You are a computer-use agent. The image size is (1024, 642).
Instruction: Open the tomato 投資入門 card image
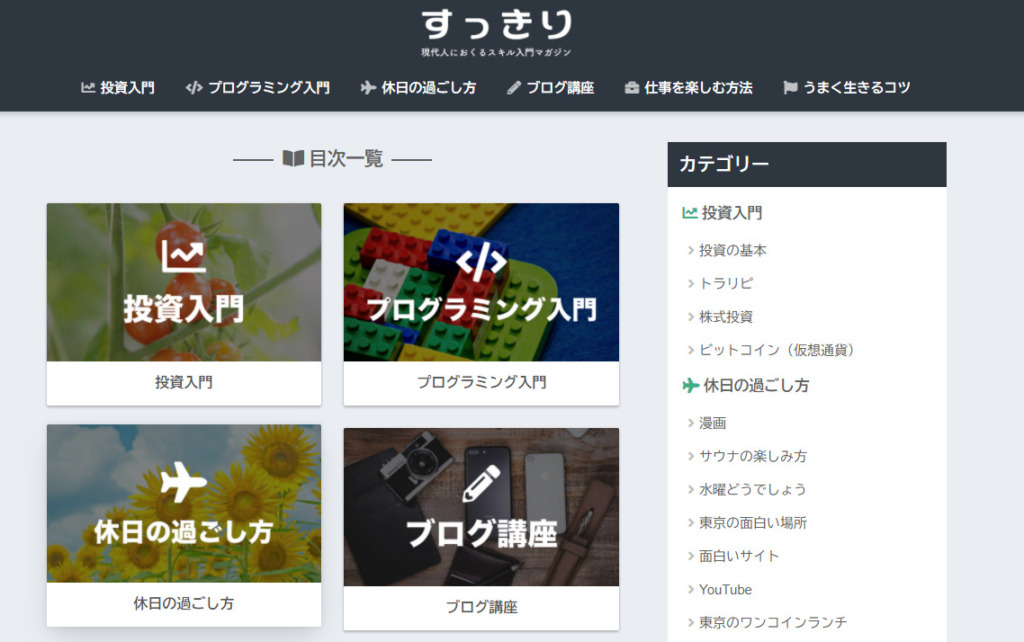click(184, 282)
